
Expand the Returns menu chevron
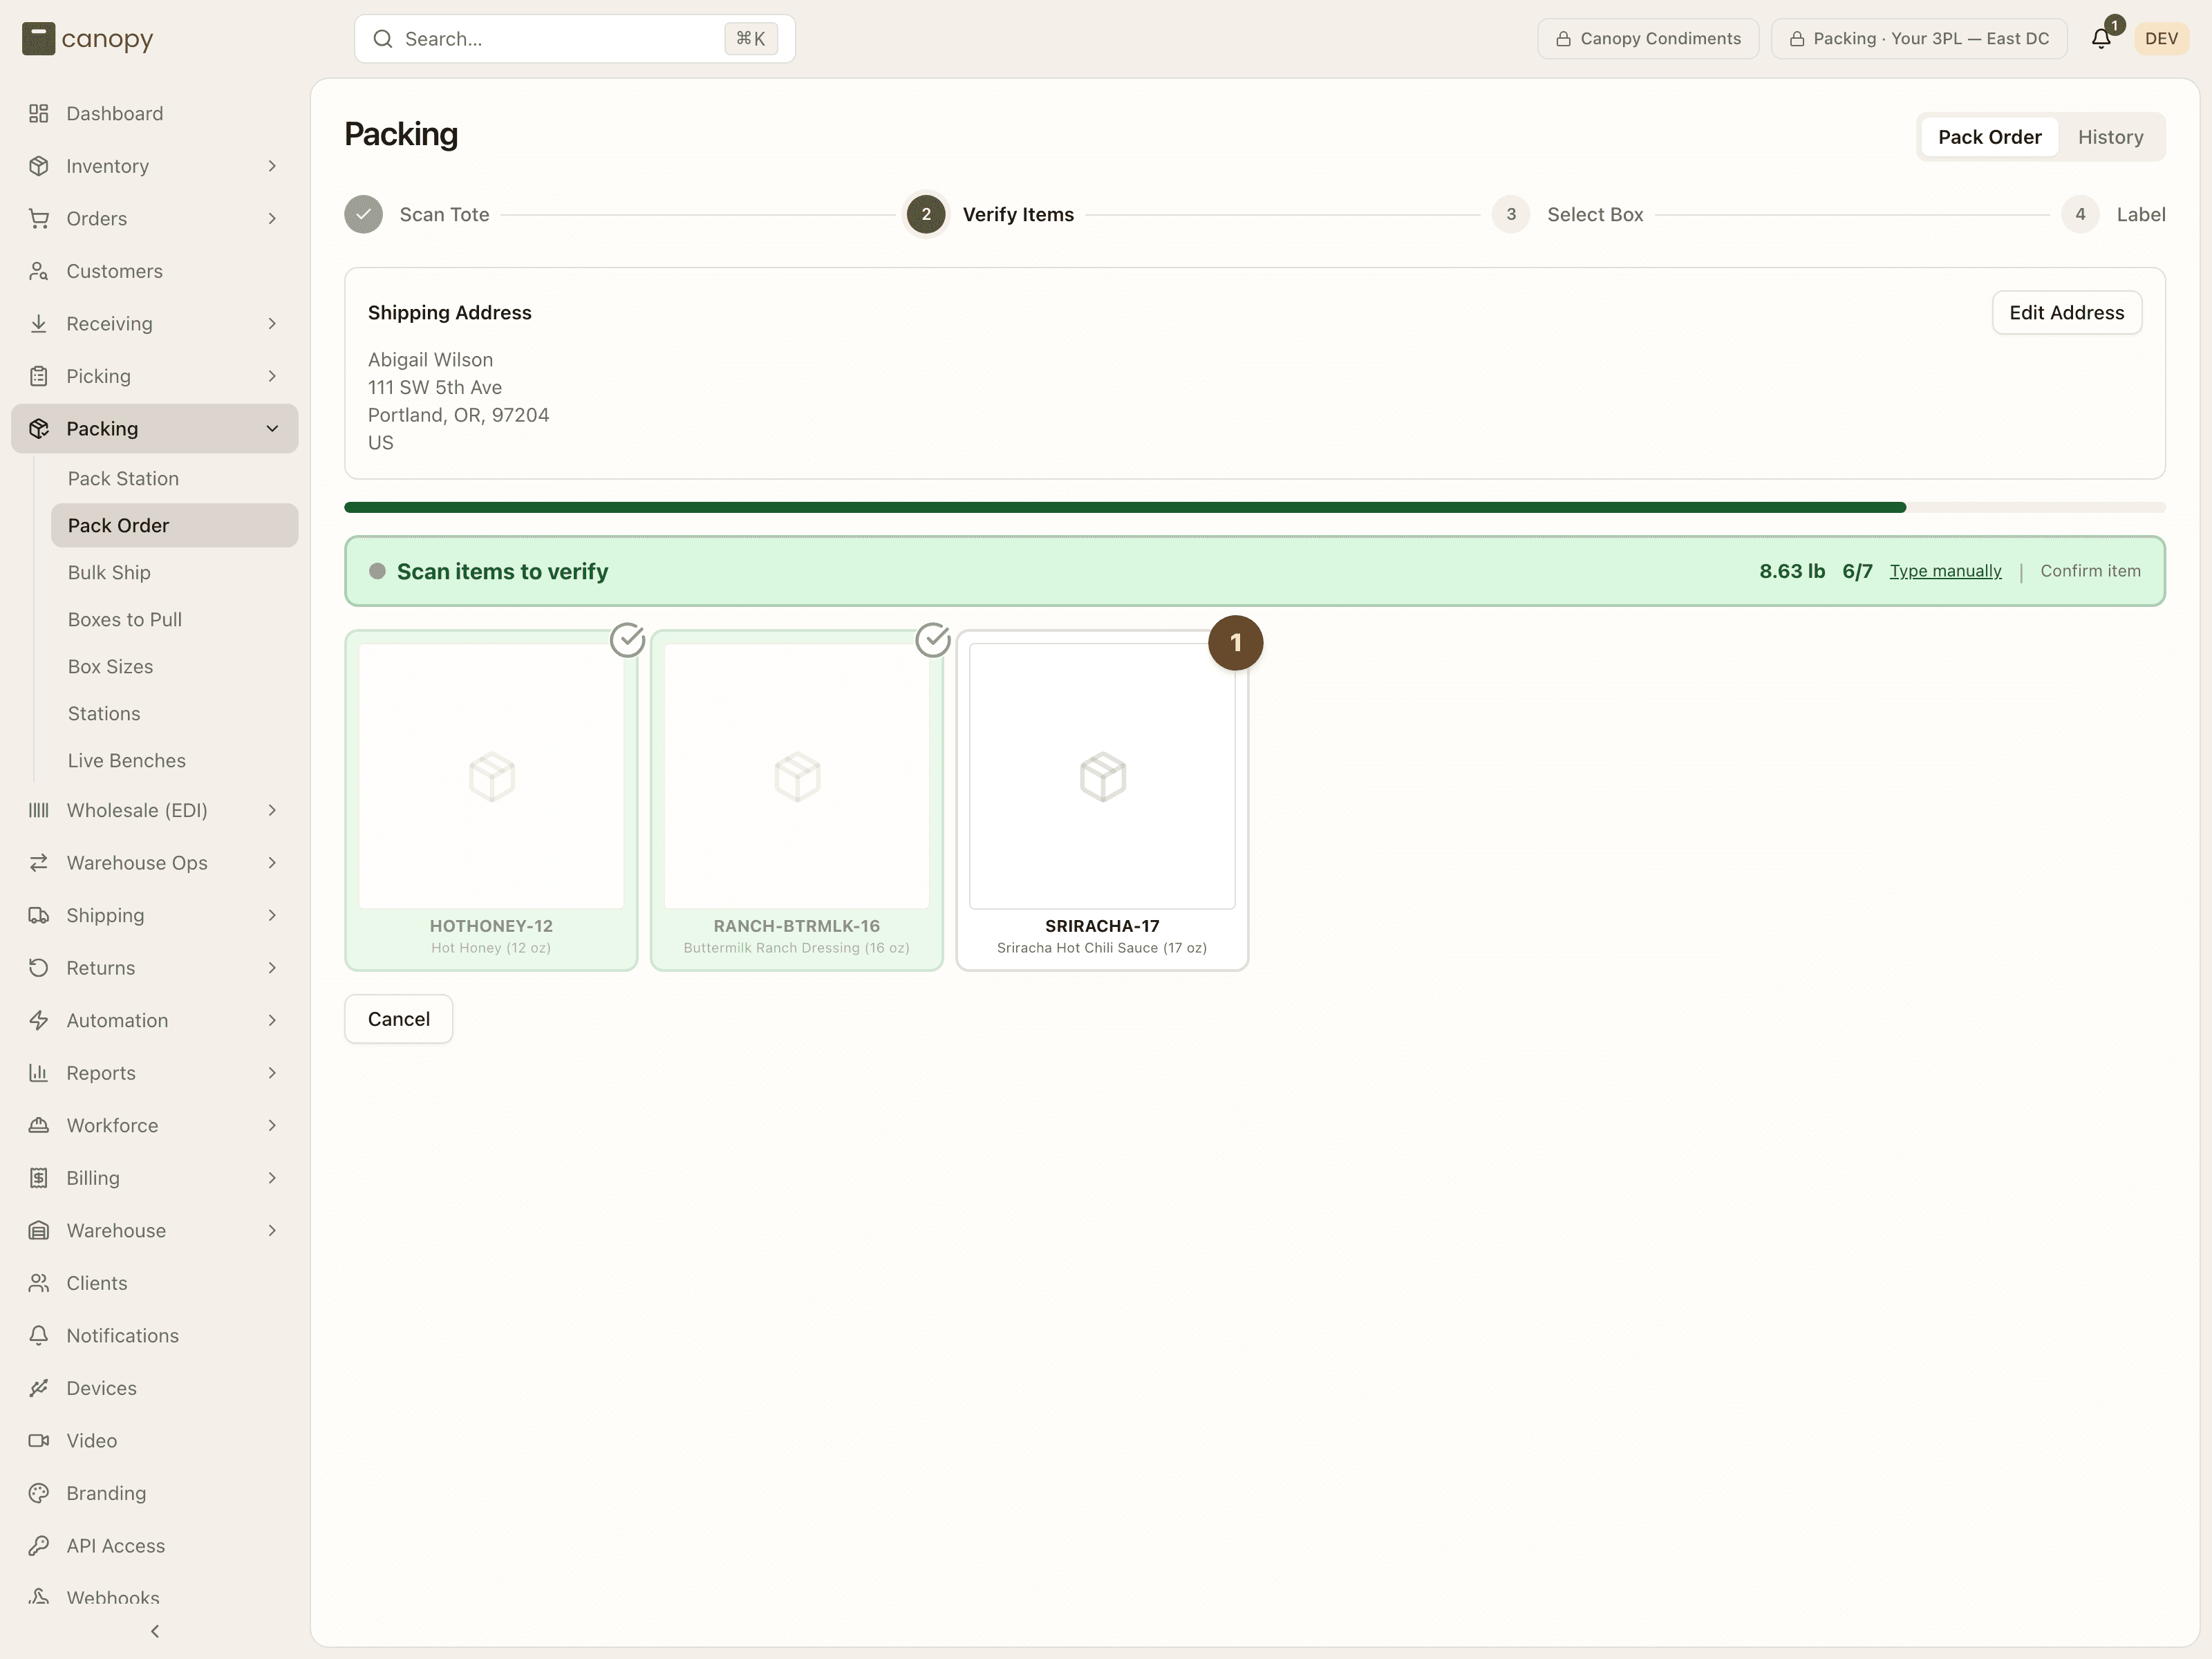(272, 968)
